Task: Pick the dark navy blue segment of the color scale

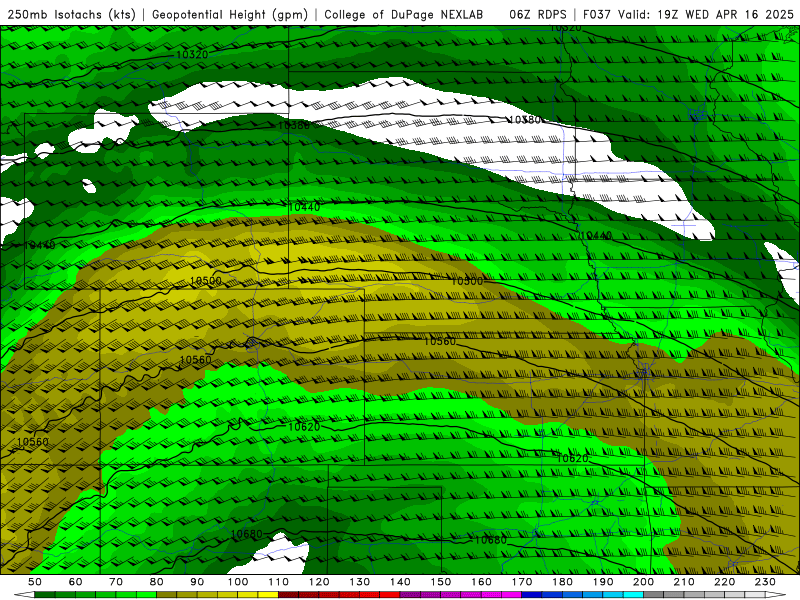Action: point(532,594)
